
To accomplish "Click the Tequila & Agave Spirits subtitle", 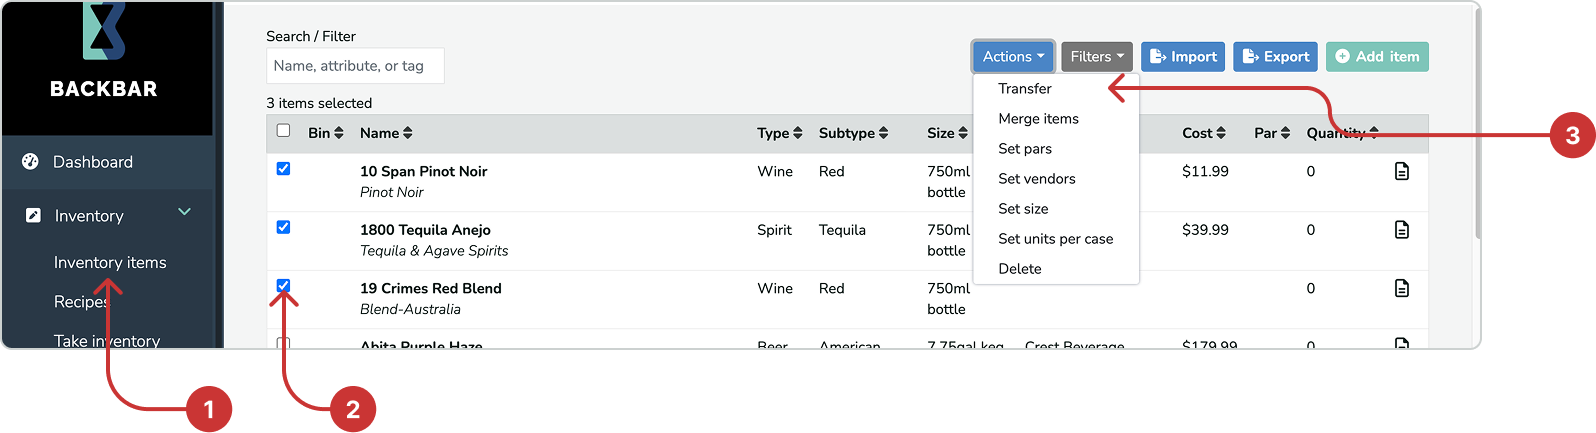I will tap(434, 251).
